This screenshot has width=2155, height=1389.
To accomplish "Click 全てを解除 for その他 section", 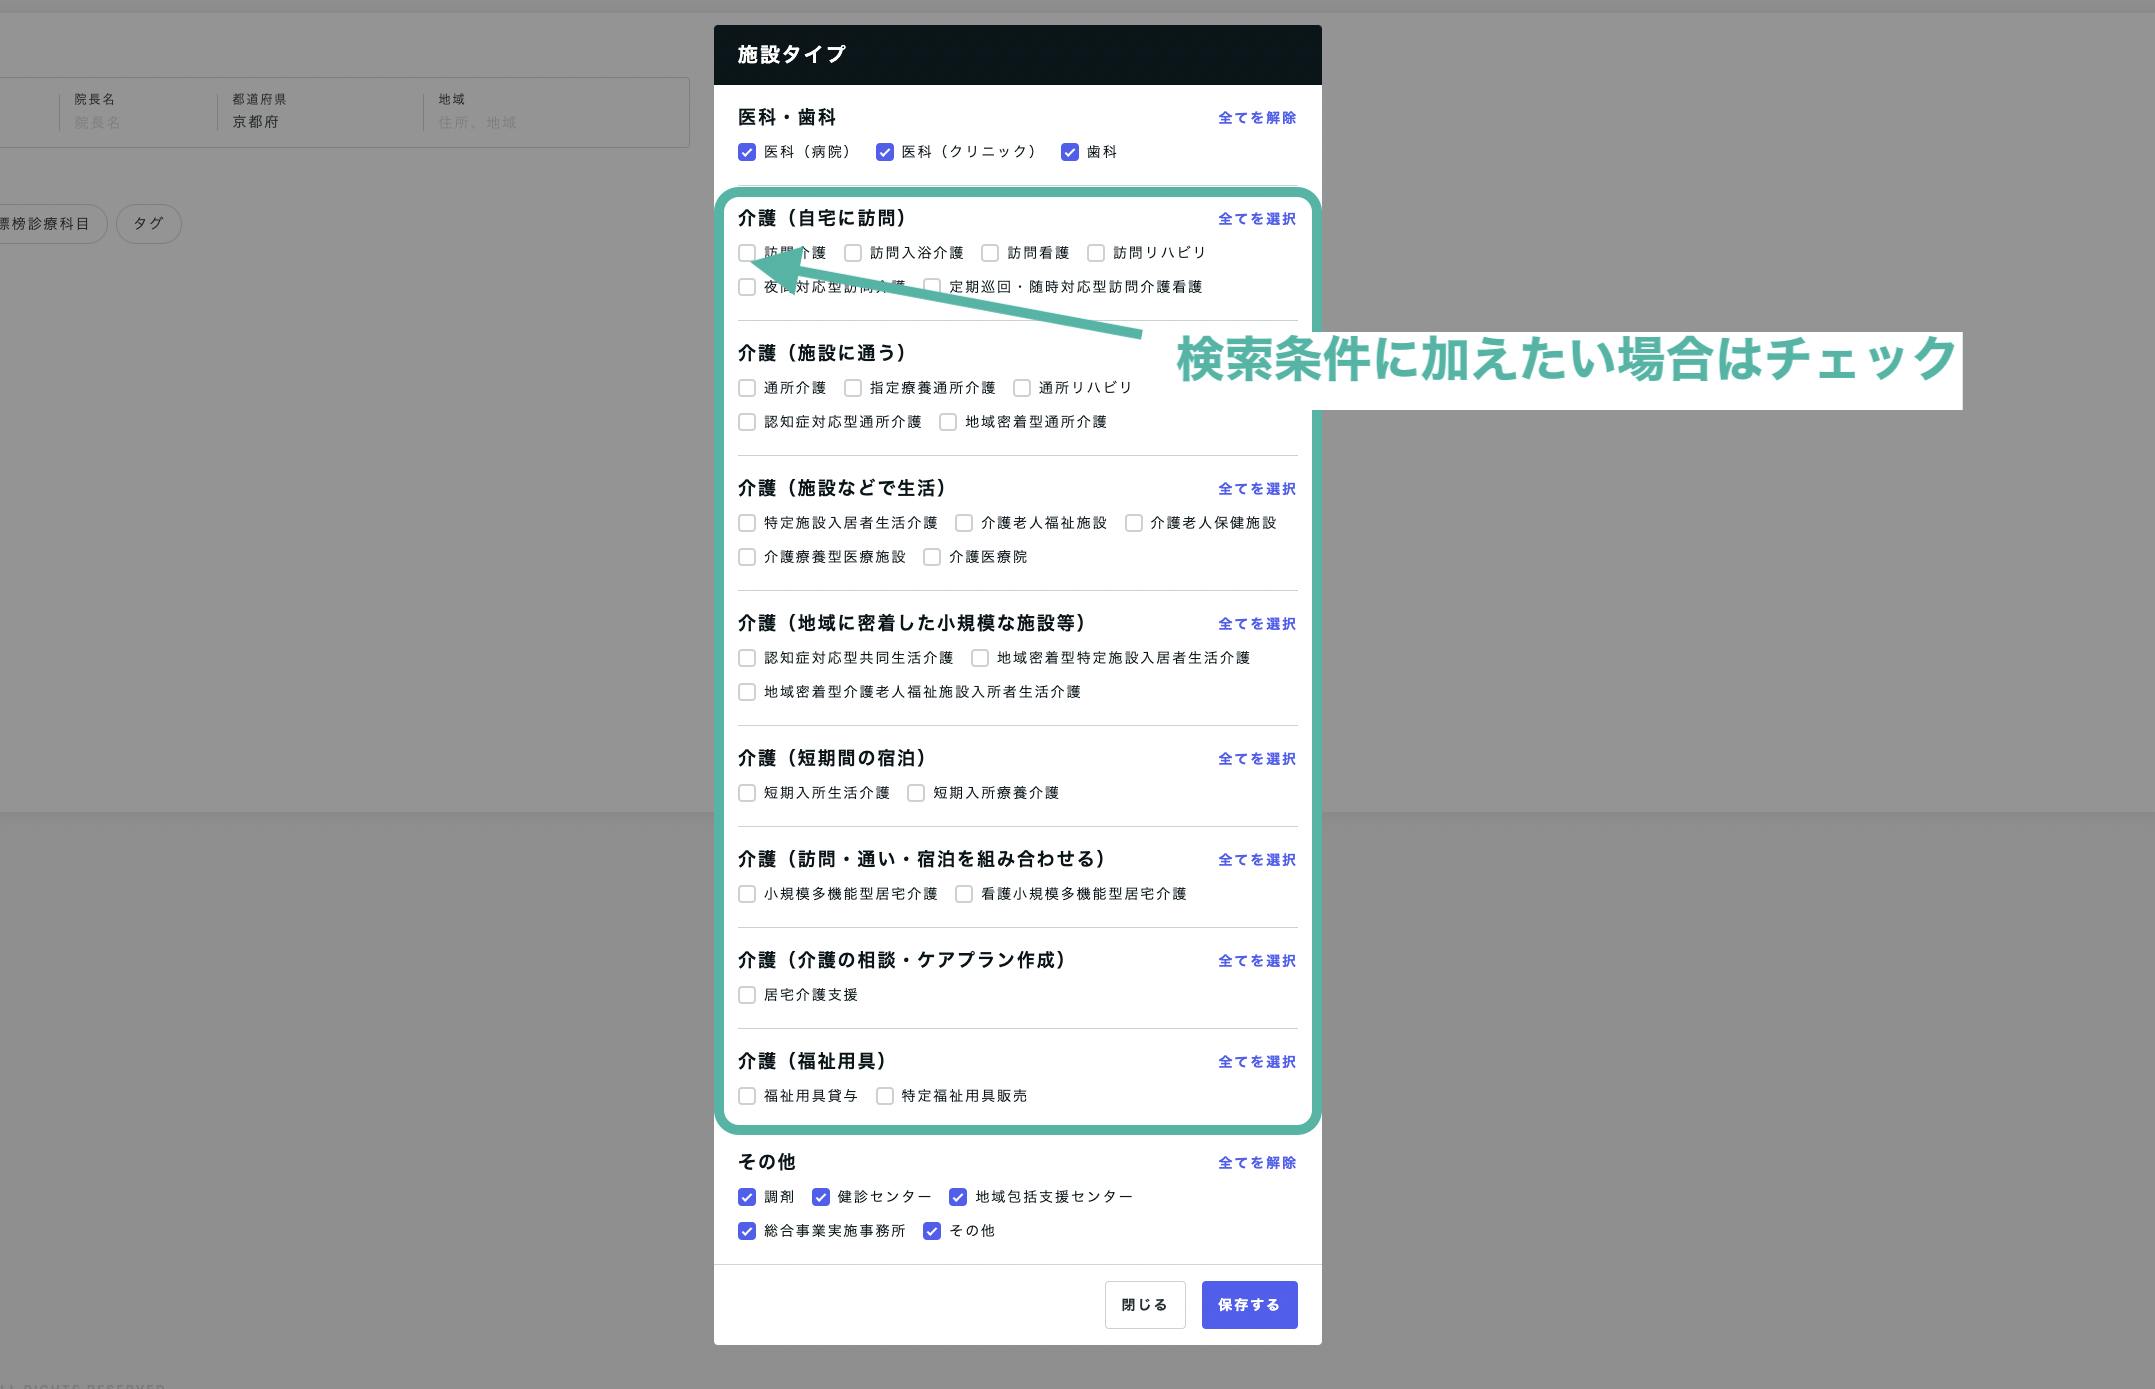I will coord(1257,1163).
